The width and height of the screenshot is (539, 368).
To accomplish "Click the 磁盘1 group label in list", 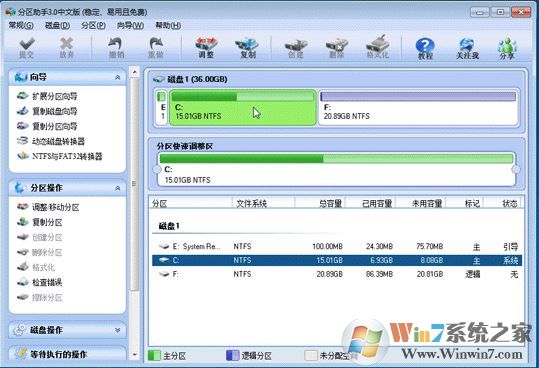I will pos(169,226).
